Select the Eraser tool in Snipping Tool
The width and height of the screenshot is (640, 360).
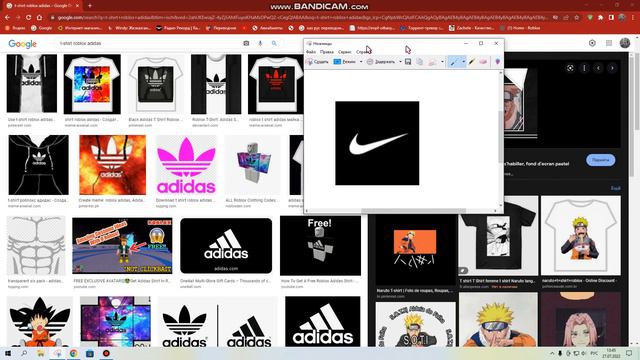[x=483, y=62]
